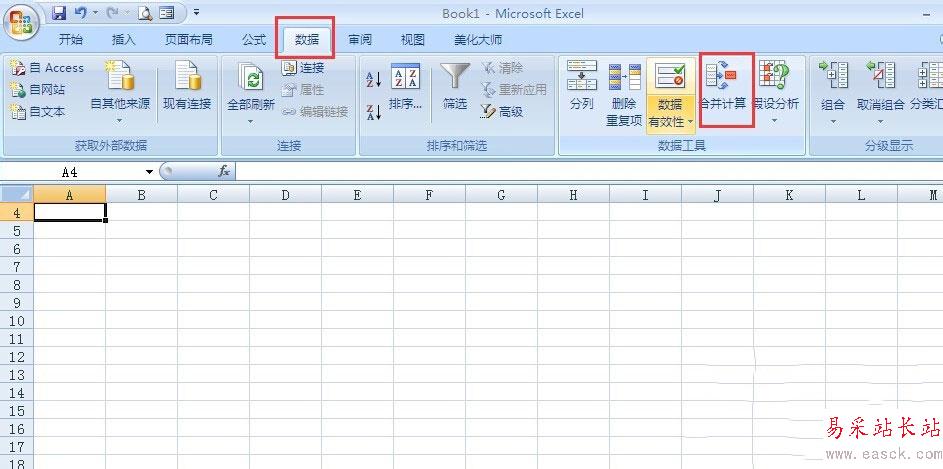The height and width of the screenshot is (469, 943).
Task: Select the 数据 ribbon tab
Action: tap(307, 40)
